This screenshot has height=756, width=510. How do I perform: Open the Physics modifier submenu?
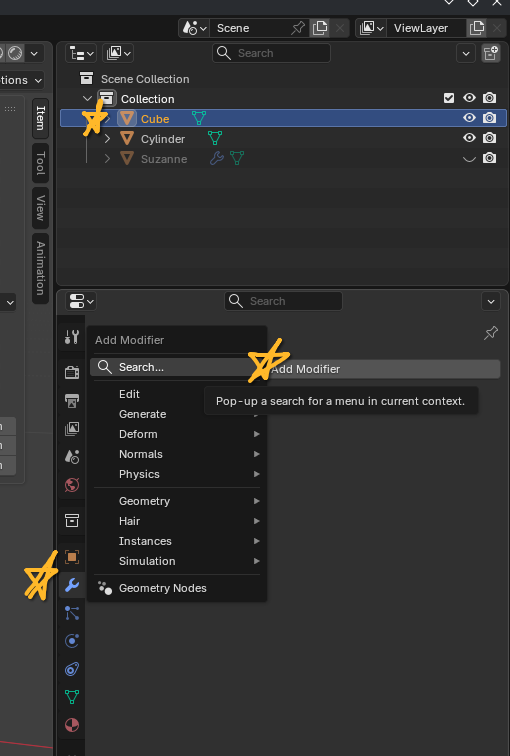click(x=177, y=474)
